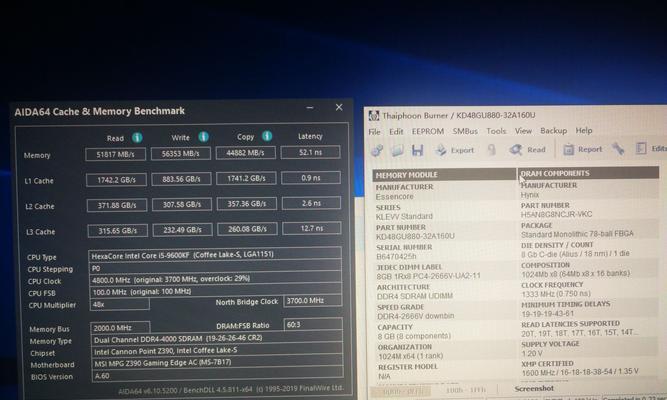This screenshot has width=667, height=400.
Task: Click the Motherboard field MSI MPG Z390 Gaming Edge AC
Action: (217, 363)
